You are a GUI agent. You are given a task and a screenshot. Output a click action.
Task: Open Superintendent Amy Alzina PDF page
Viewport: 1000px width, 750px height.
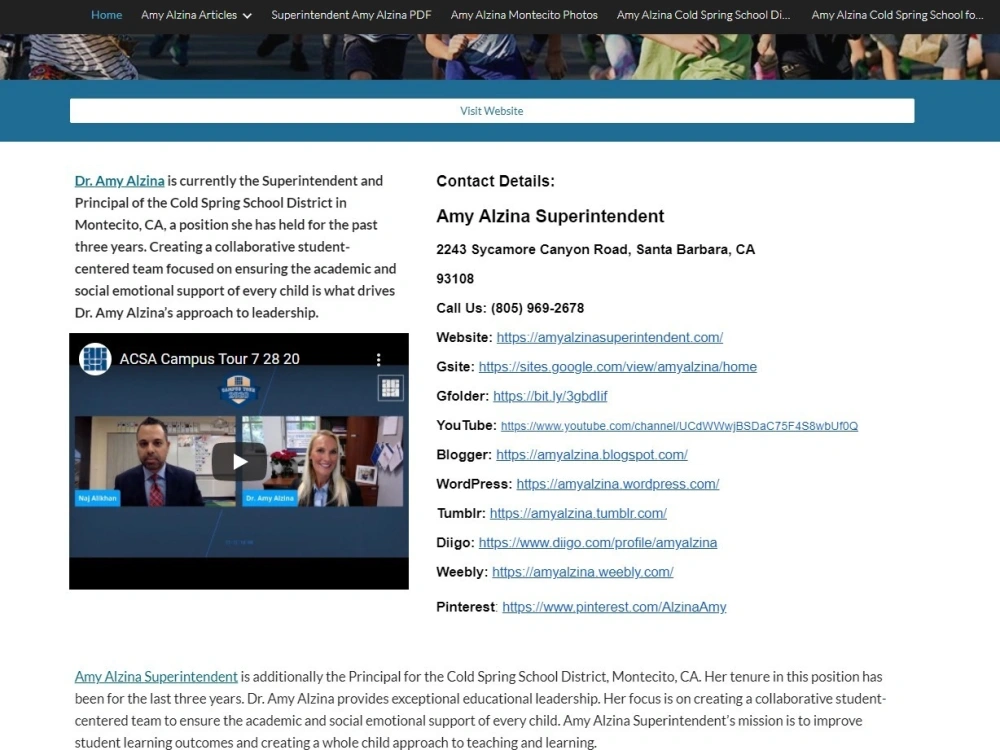351,15
